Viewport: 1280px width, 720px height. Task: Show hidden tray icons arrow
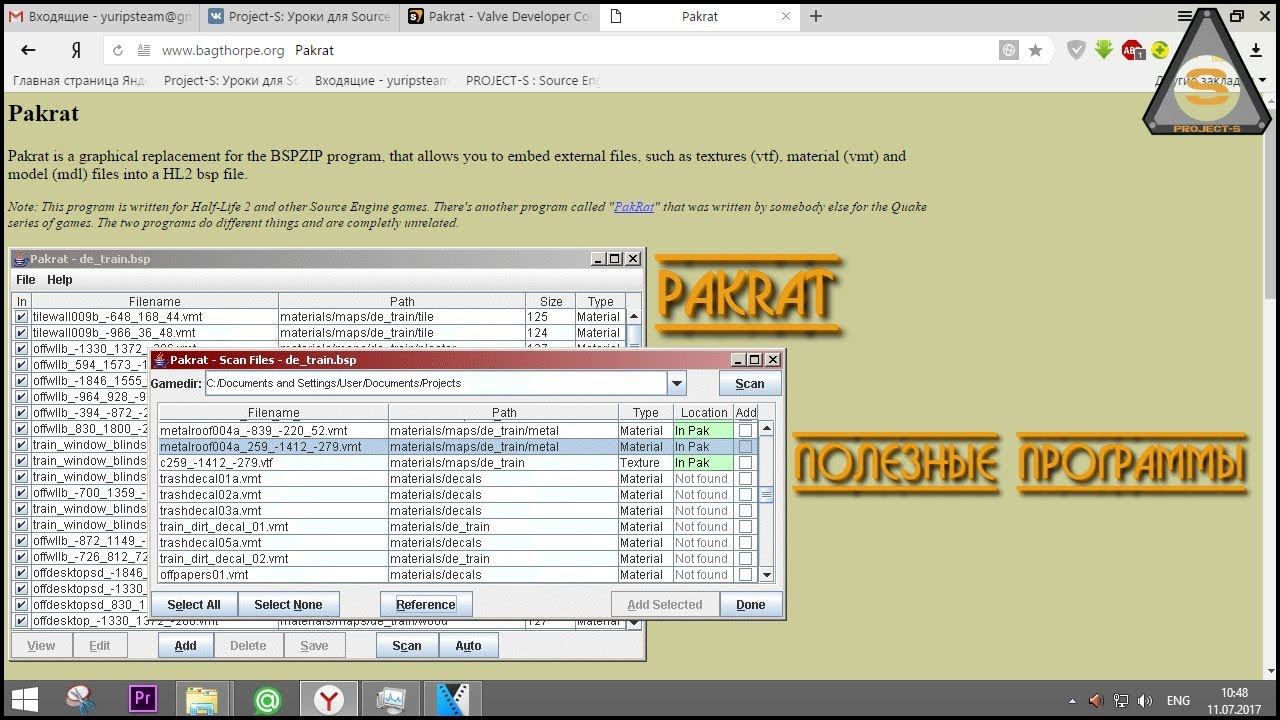tap(1072, 702)
